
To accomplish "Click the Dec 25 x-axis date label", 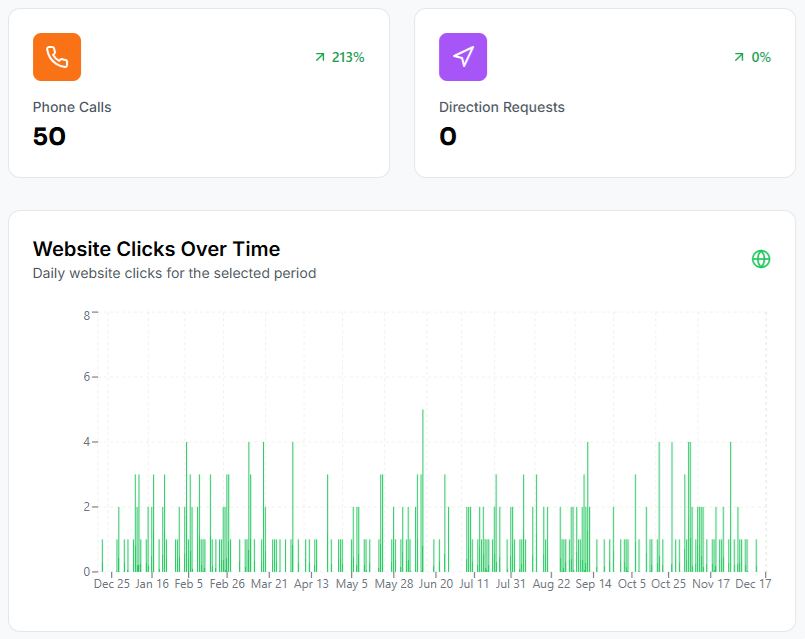I will coord(112,584).
